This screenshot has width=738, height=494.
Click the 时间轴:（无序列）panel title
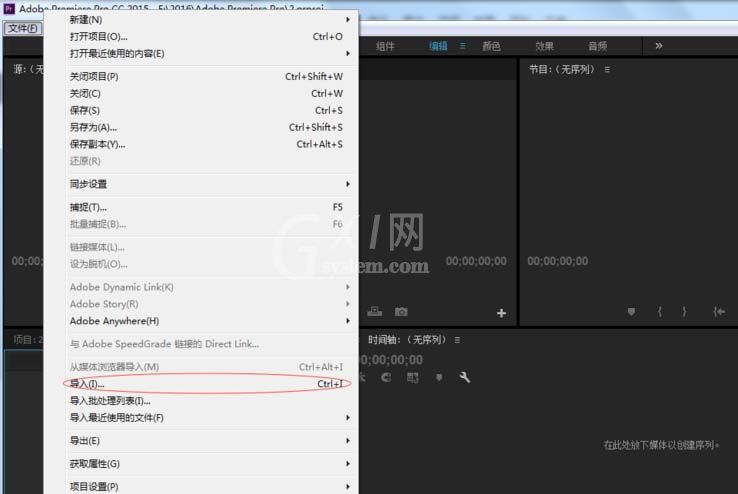[407, 340]
